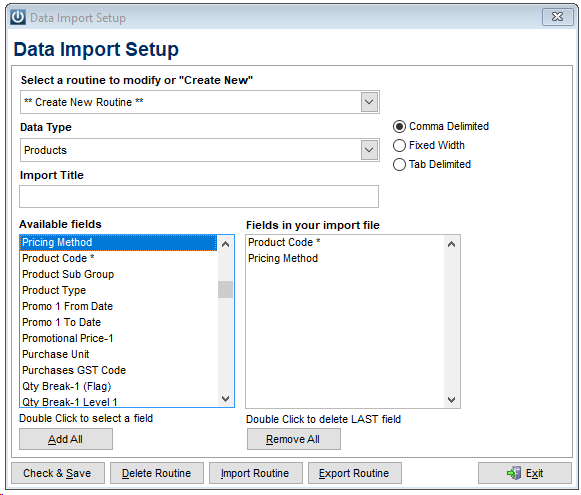Screen dimensions: 581x495
Task: Choose Fixed Width format option
Action: 399,146
